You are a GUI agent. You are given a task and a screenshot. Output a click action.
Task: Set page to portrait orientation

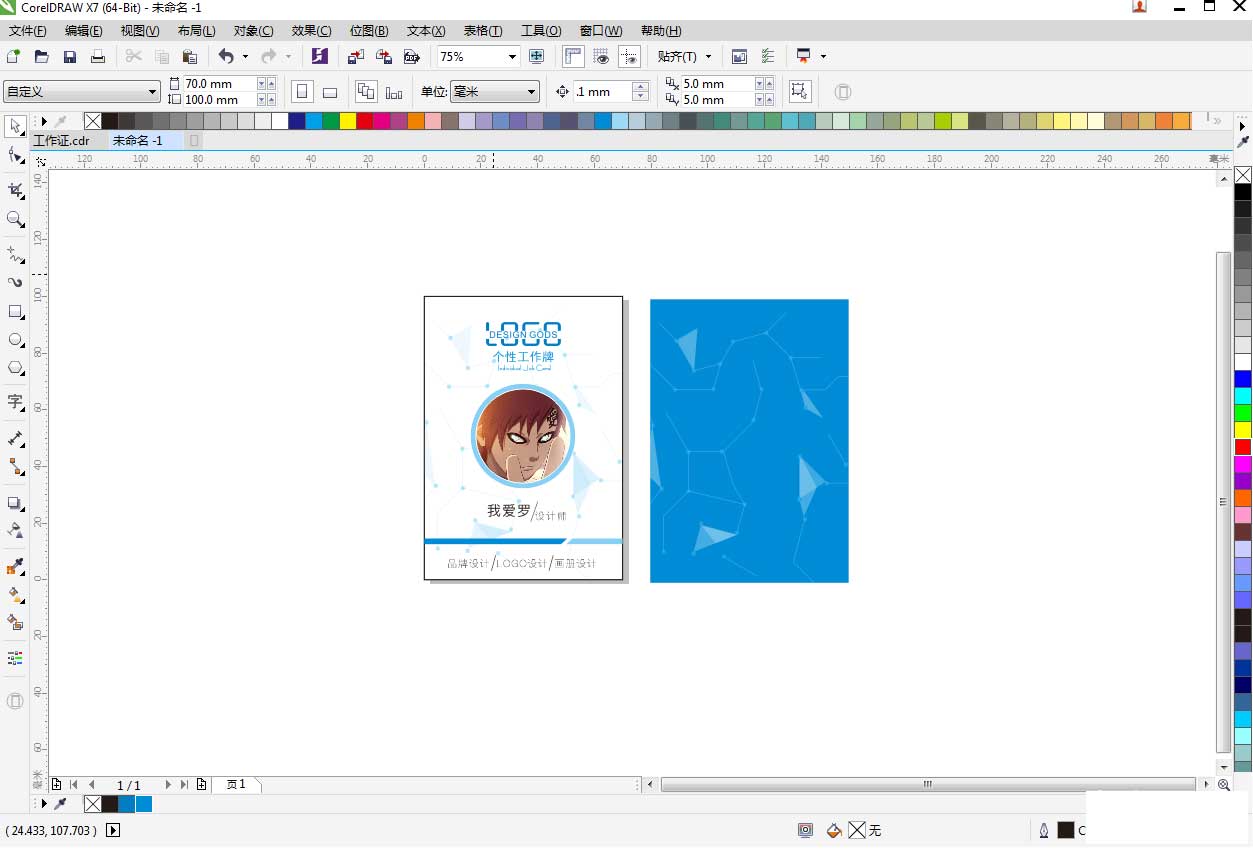[x=302, y=92]
